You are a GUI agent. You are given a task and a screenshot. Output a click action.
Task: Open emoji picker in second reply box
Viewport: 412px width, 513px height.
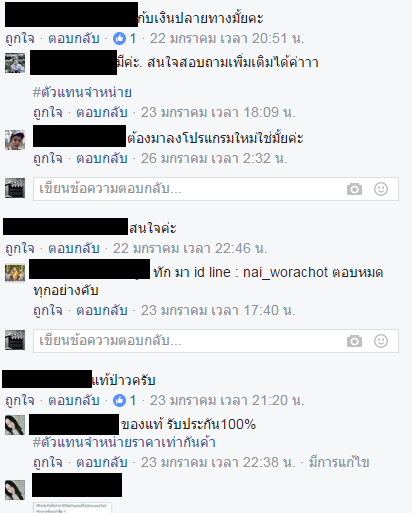tap(381, 341)
